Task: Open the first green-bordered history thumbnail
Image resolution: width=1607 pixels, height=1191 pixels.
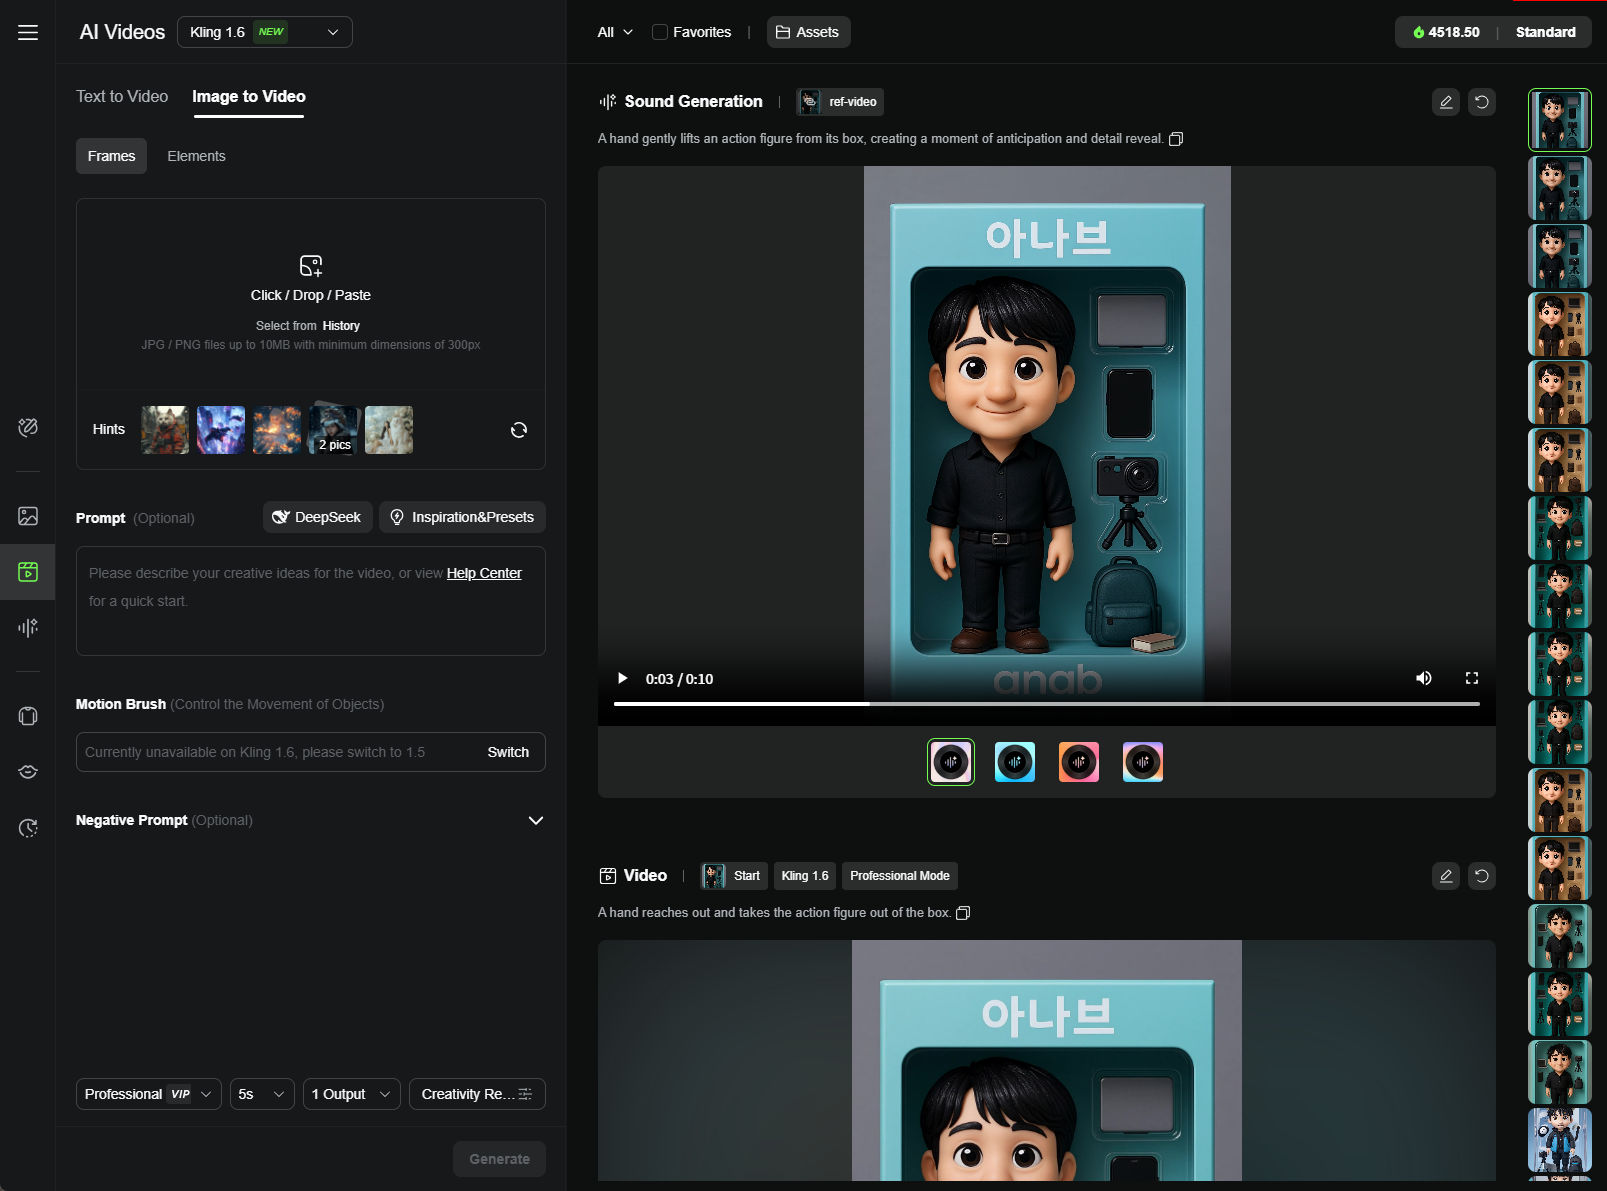Action: pyautogui.click(x=1560, y=120)
